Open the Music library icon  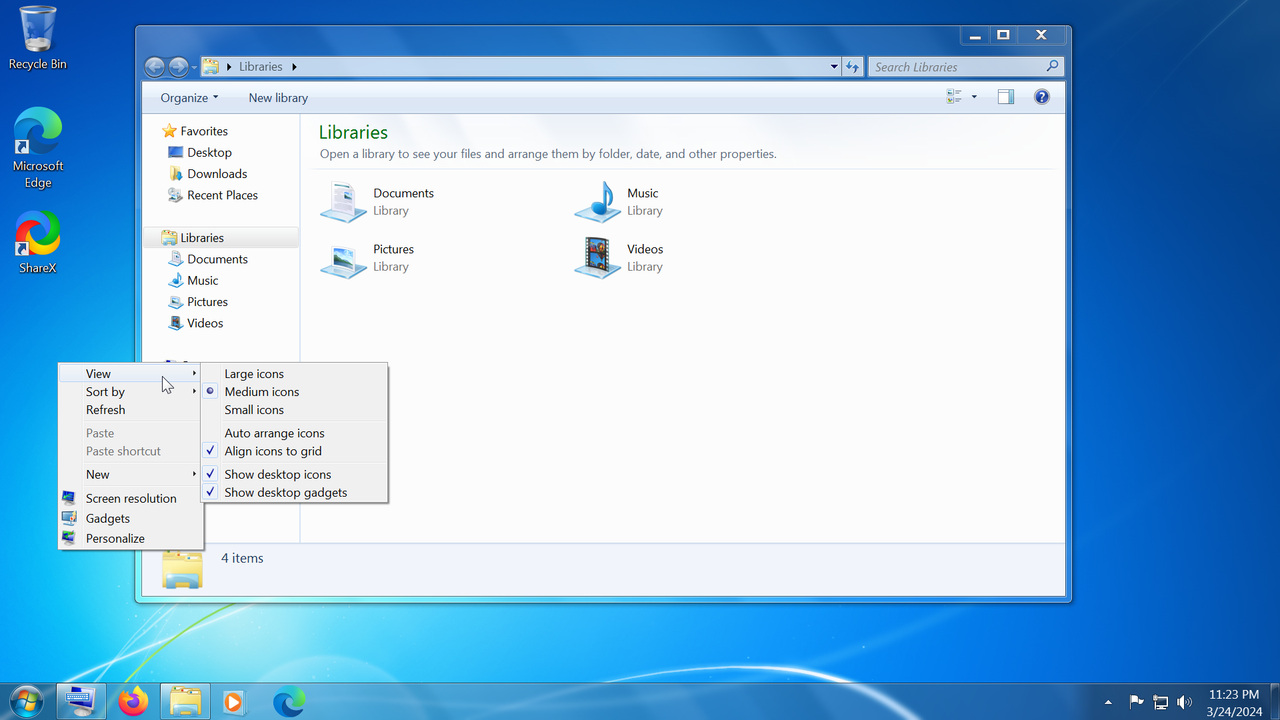coord(598,201)
